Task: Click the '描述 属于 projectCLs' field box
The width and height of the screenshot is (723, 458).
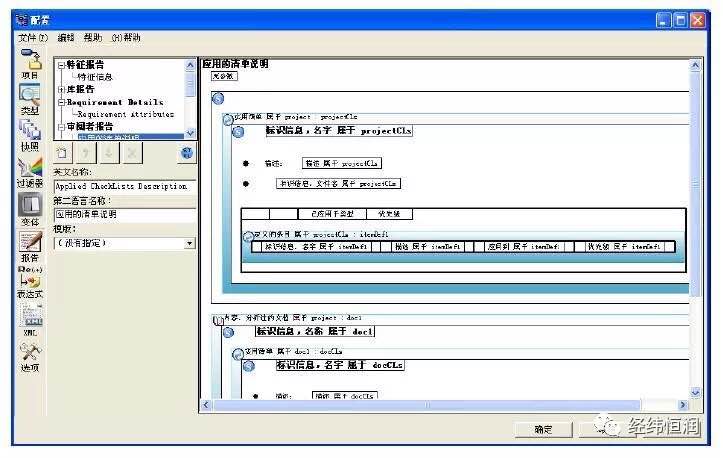Action: [x=342, y=163]
